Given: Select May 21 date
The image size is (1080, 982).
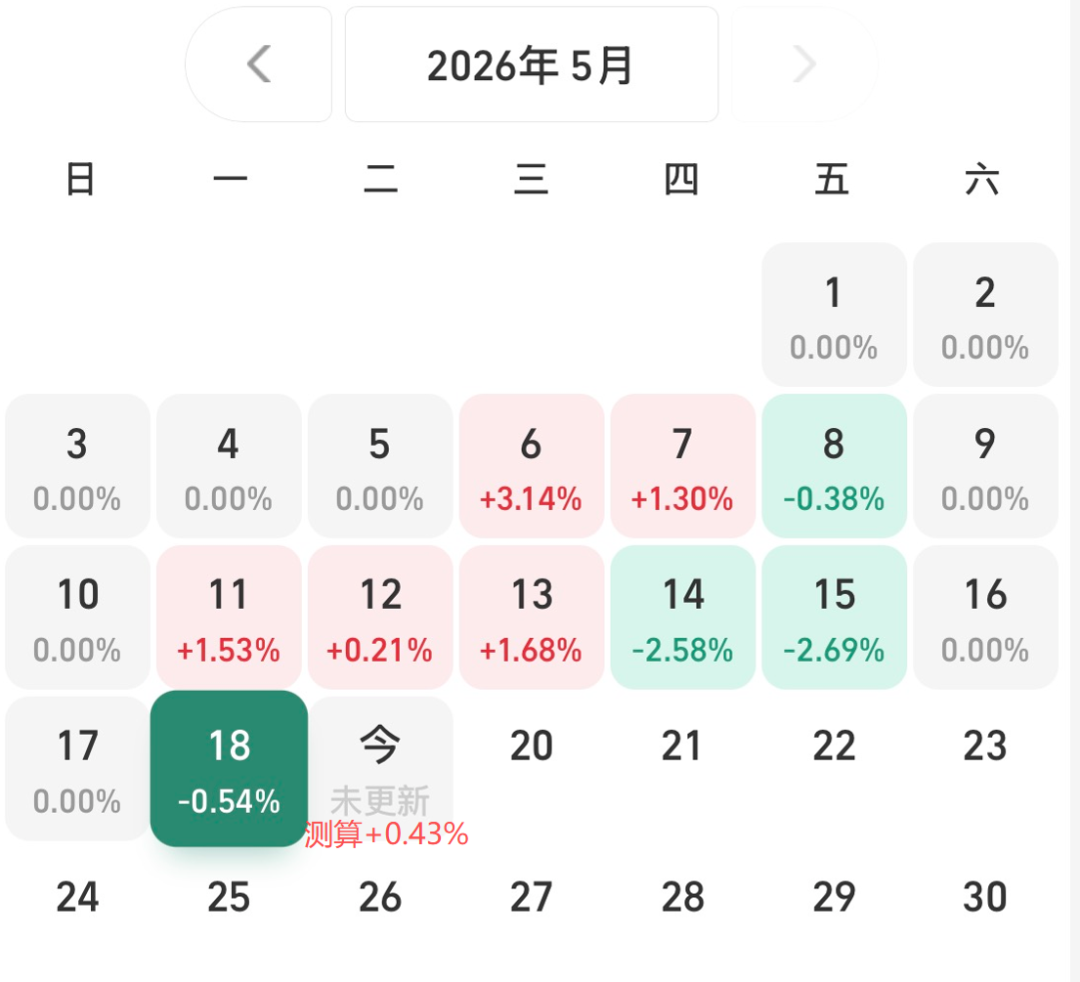Looking at the screenshot, I should click(682, 746).
